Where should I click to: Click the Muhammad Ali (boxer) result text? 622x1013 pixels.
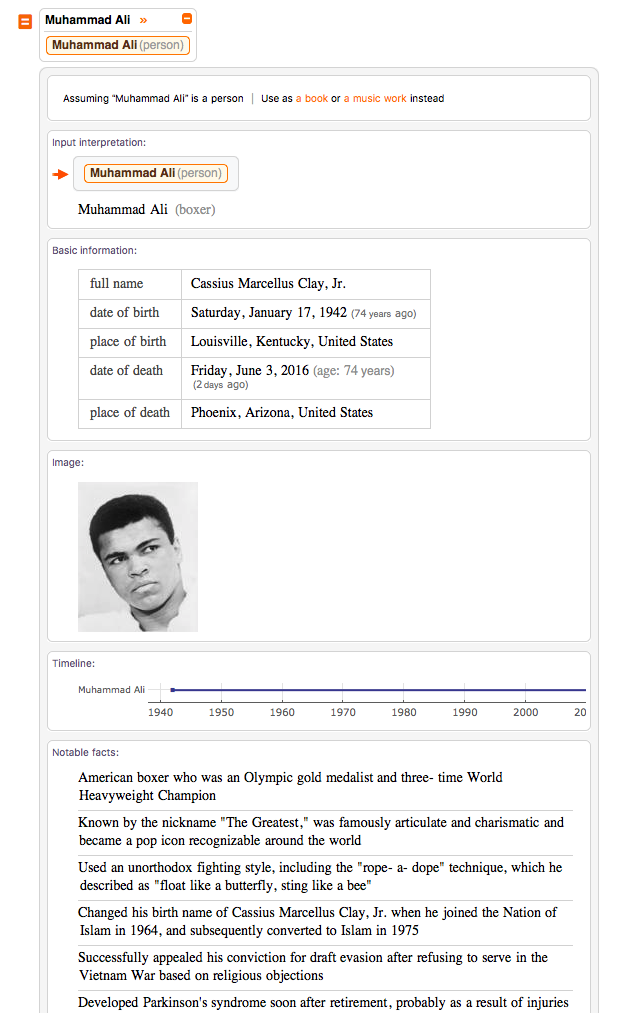147,210
